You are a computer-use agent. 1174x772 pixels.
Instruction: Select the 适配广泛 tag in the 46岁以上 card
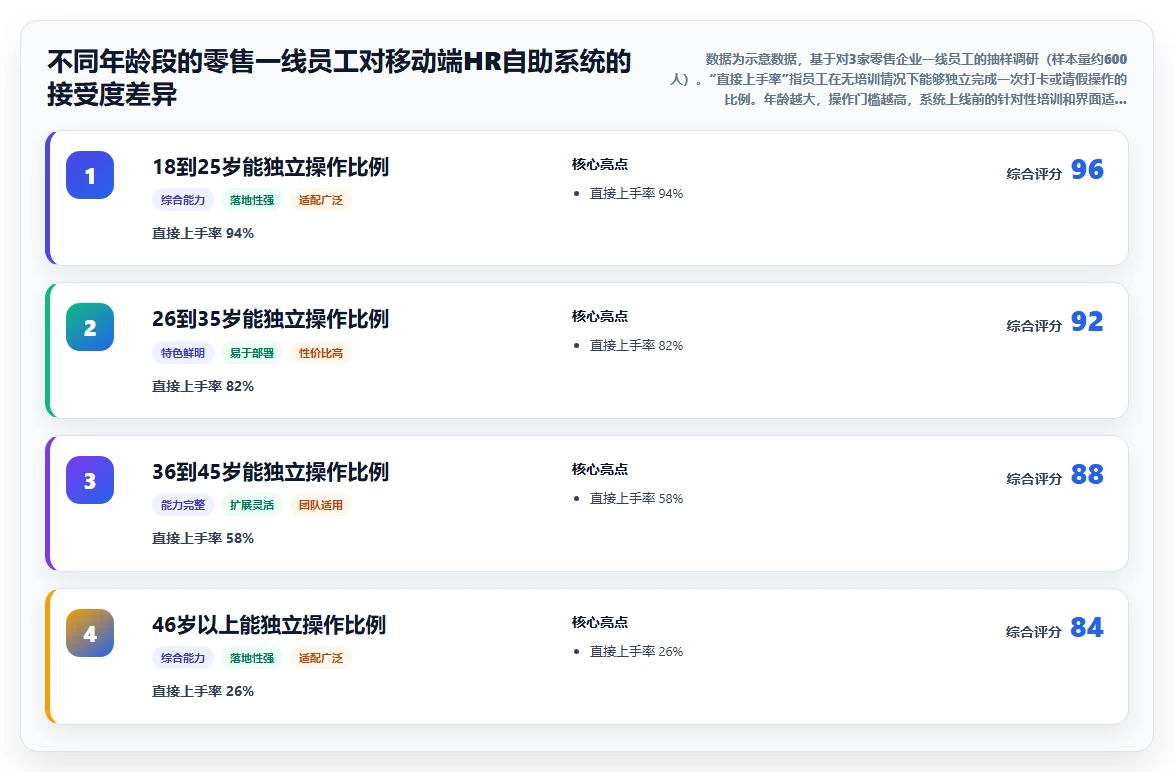[320, 657]
